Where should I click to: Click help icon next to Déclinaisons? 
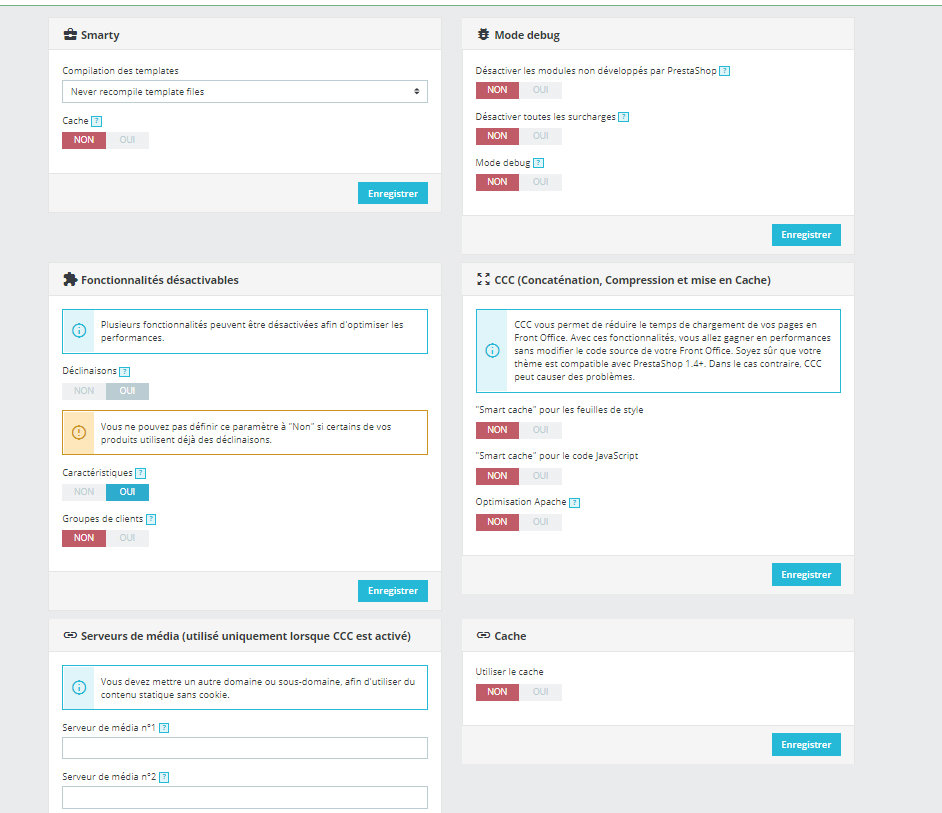pyautogui.click(x=124, y=371)
